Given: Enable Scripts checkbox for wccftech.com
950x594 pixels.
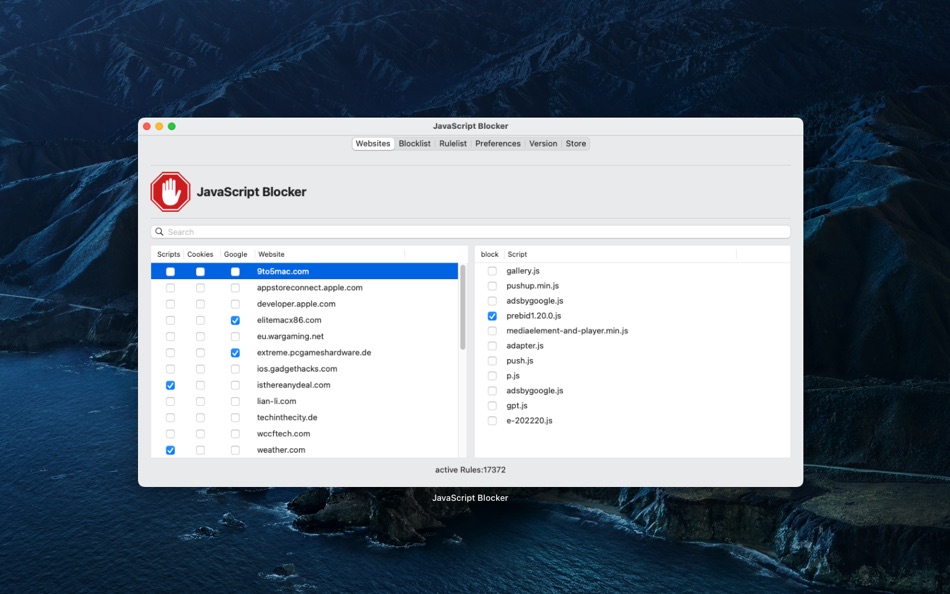Looking at the screenshot, I should [170, 433].
